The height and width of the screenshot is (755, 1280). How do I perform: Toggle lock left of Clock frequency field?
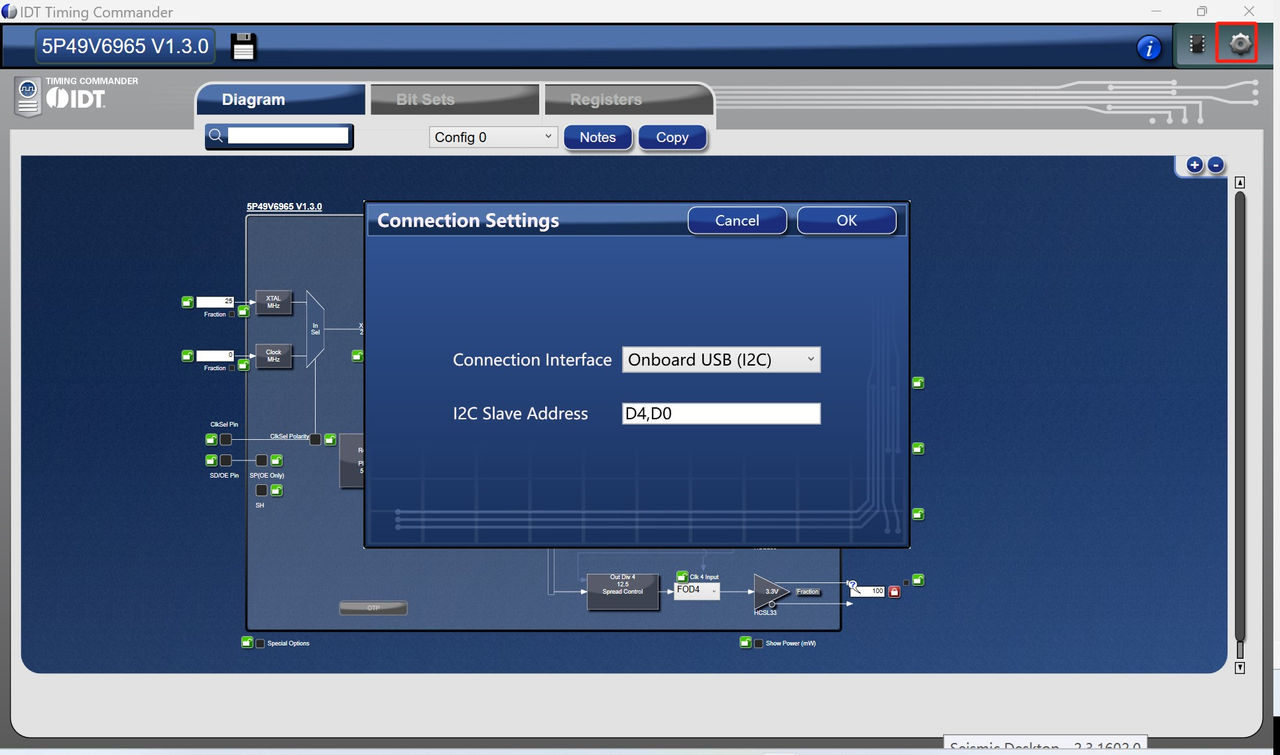point(187,355)
